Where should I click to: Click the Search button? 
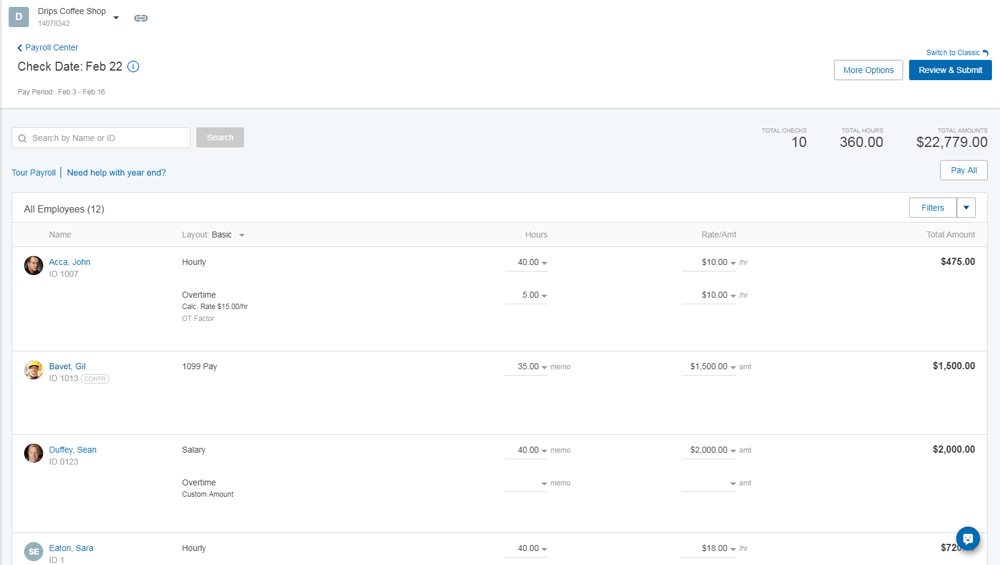point(220,138)
